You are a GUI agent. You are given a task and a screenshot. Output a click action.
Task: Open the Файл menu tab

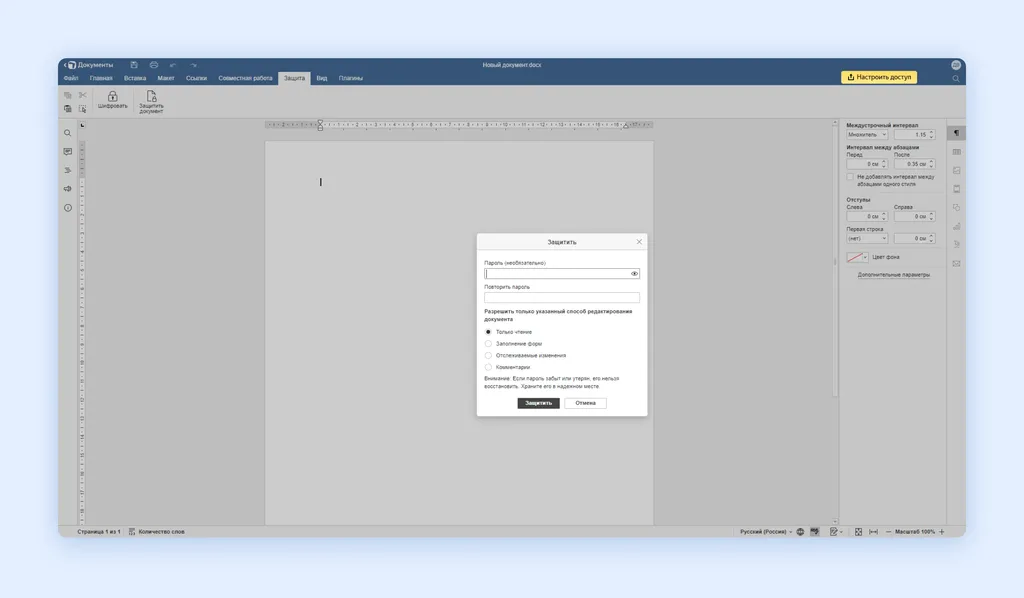coord(71,78)
